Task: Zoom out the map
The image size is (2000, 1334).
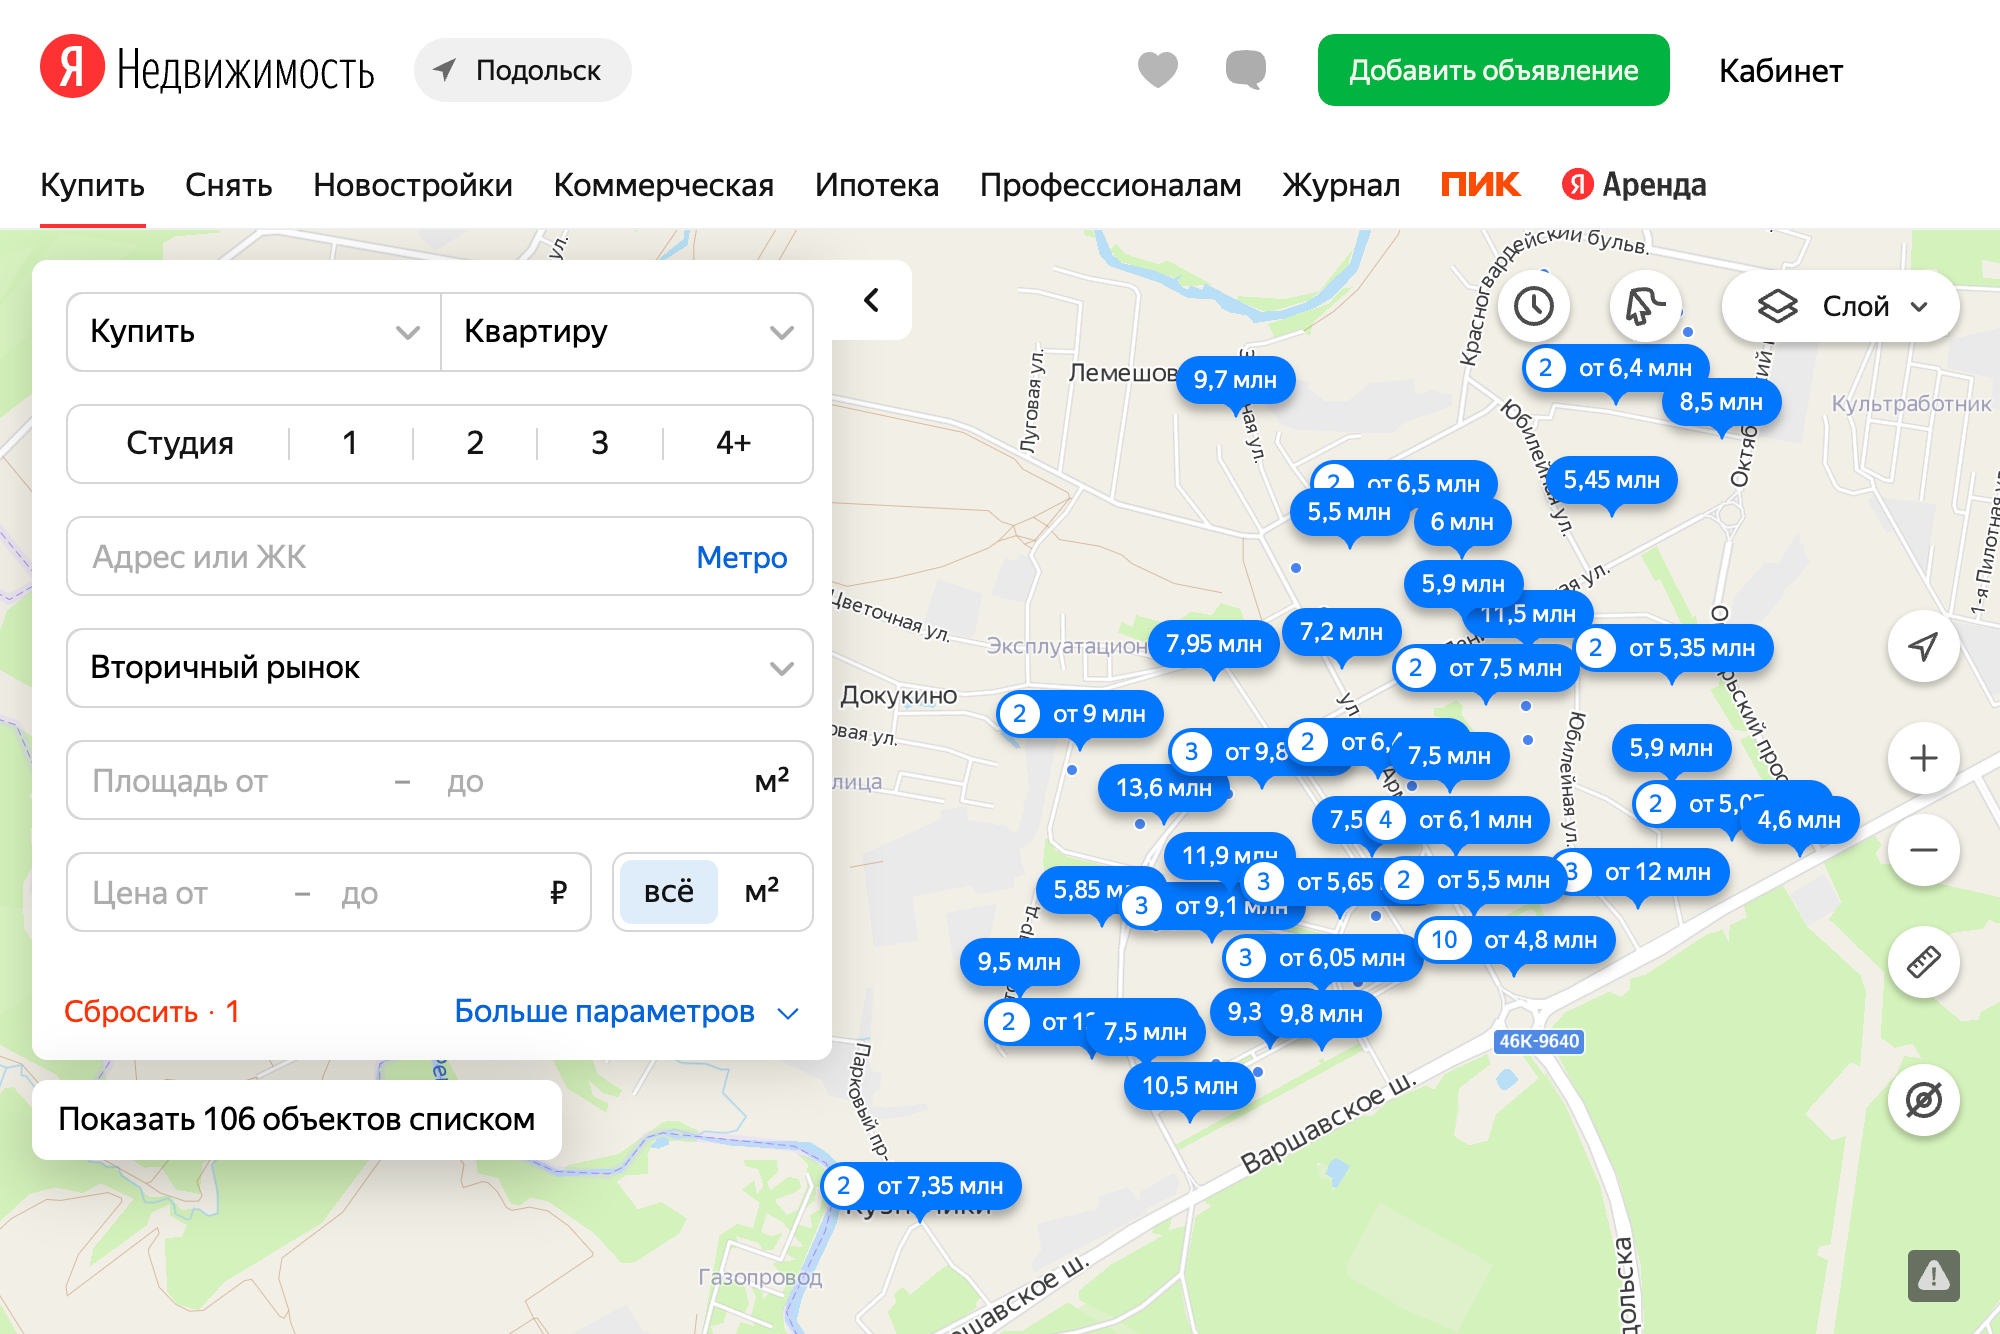Action: coord(1923,850)
